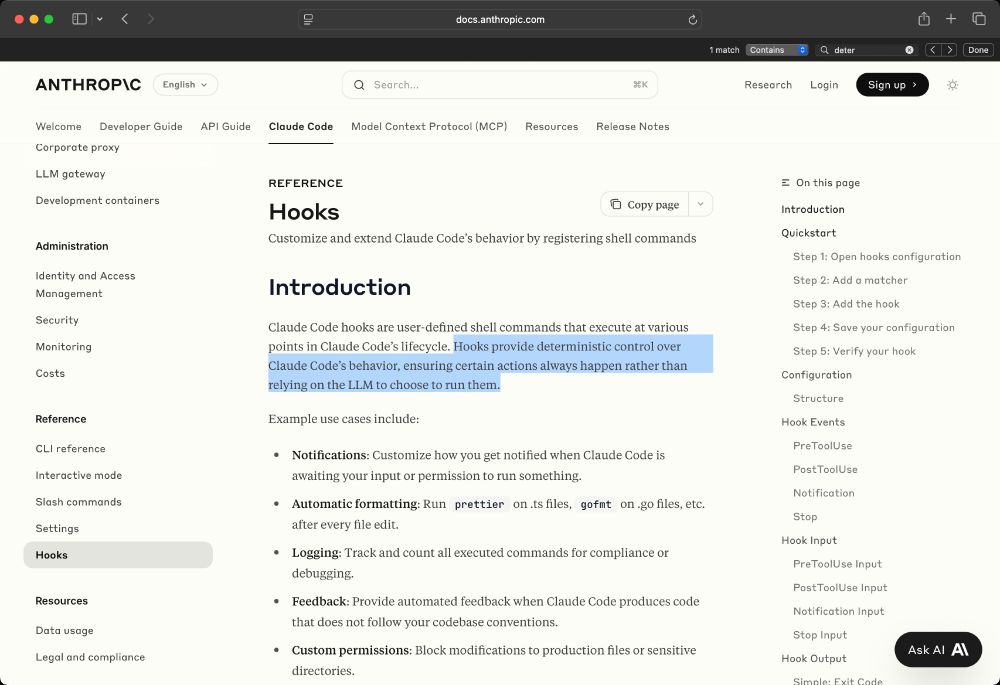Switch to the Developer Guide tab
The width and height of the screenshot is (1000, 685).
click(141, 126)
